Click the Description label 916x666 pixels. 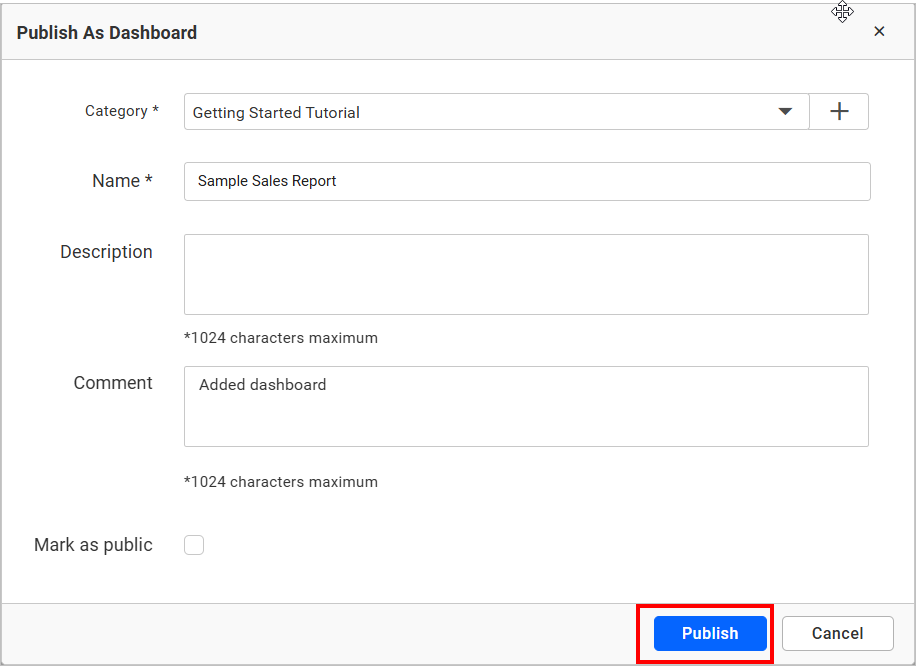[x=106, y=251]
